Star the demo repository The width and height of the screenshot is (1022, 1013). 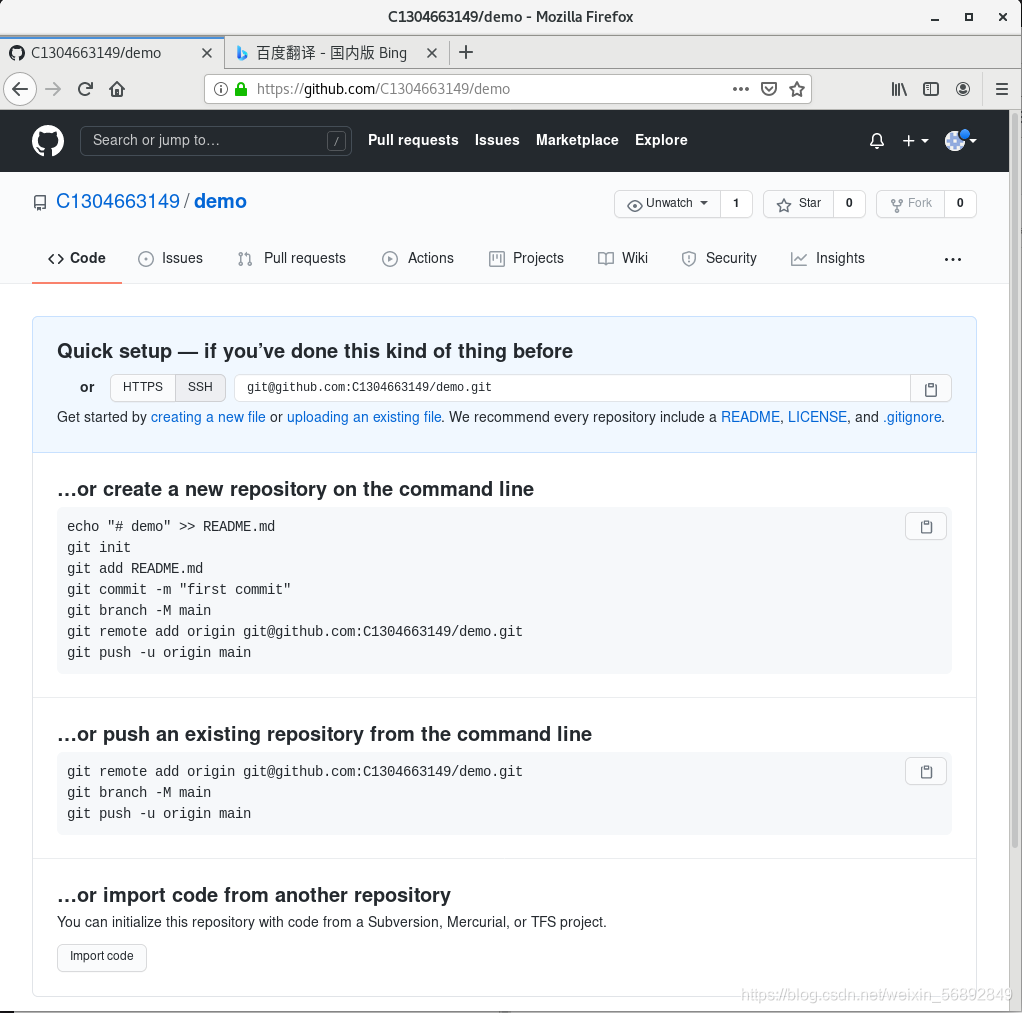(x=798, y=203)
